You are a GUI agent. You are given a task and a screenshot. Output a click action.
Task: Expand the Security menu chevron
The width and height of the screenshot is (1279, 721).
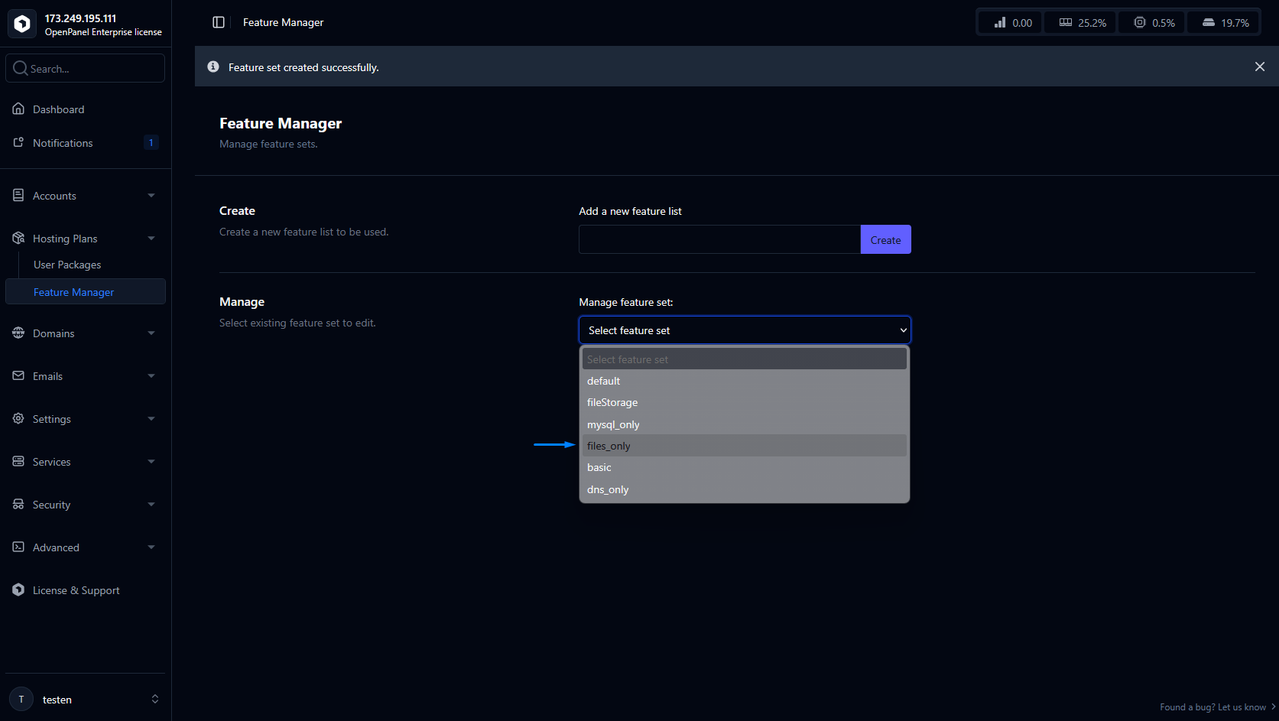click(x=151, y=505)
